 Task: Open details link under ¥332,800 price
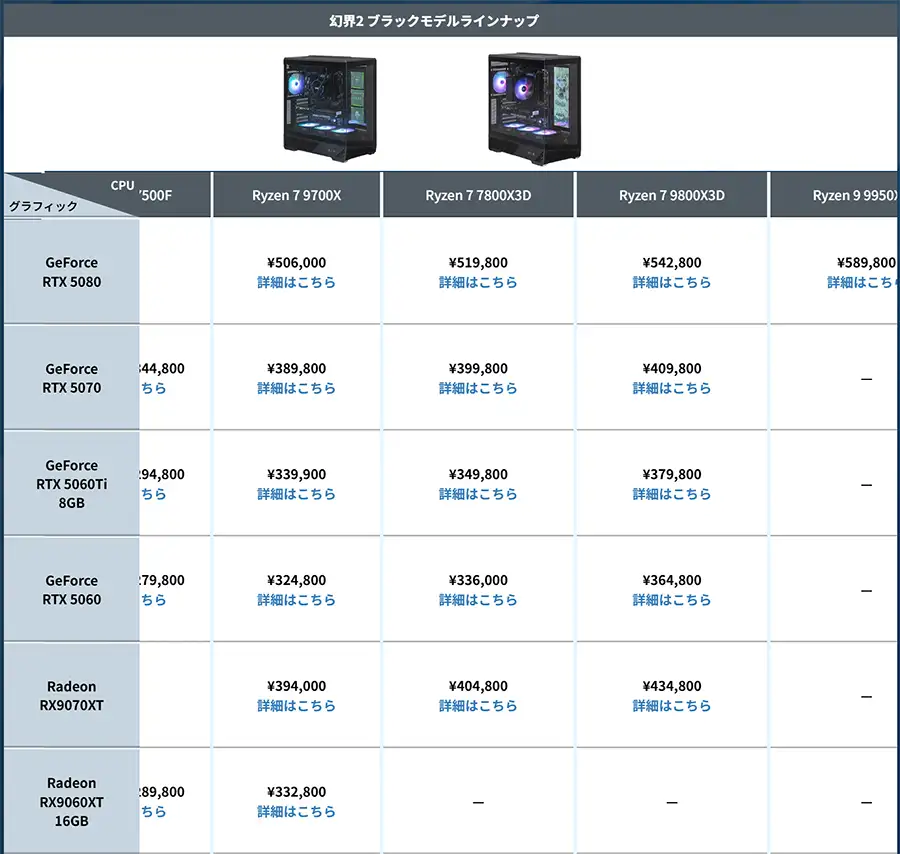tap(296, 812)
